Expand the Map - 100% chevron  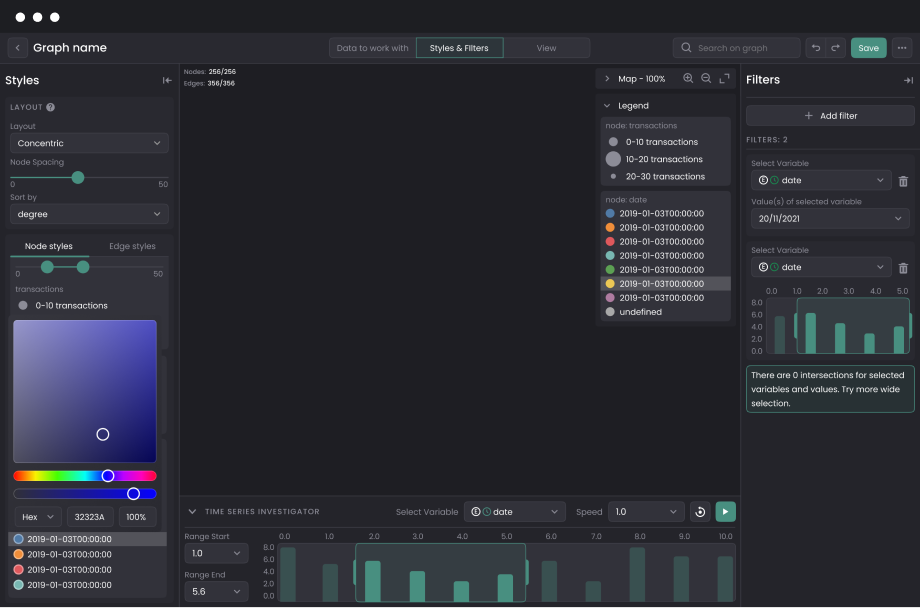(607, 79)
